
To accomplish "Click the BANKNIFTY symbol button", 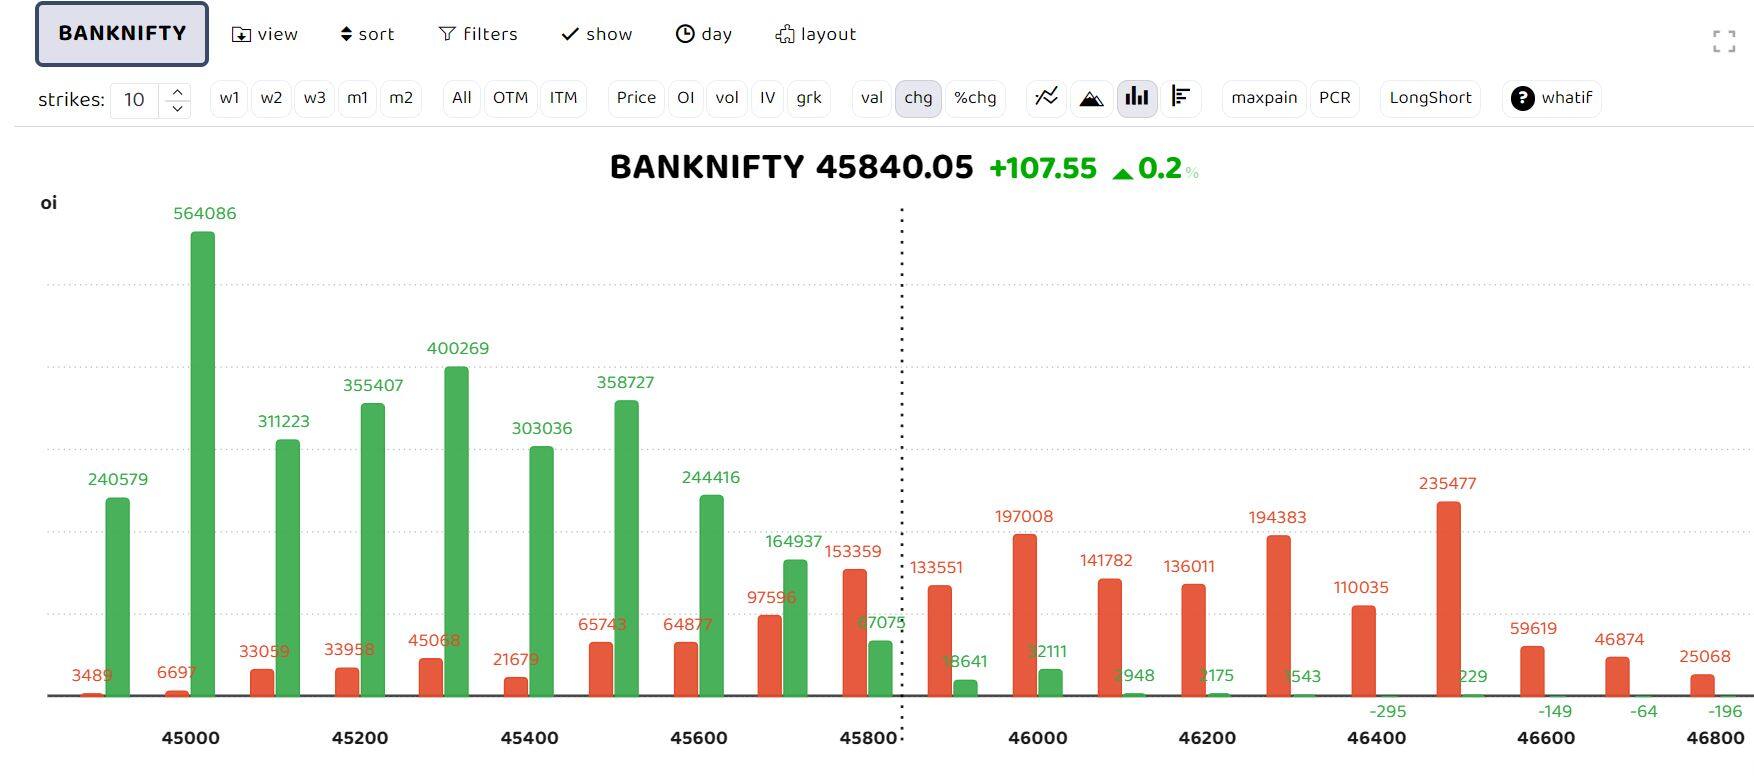I will (122, 34).
